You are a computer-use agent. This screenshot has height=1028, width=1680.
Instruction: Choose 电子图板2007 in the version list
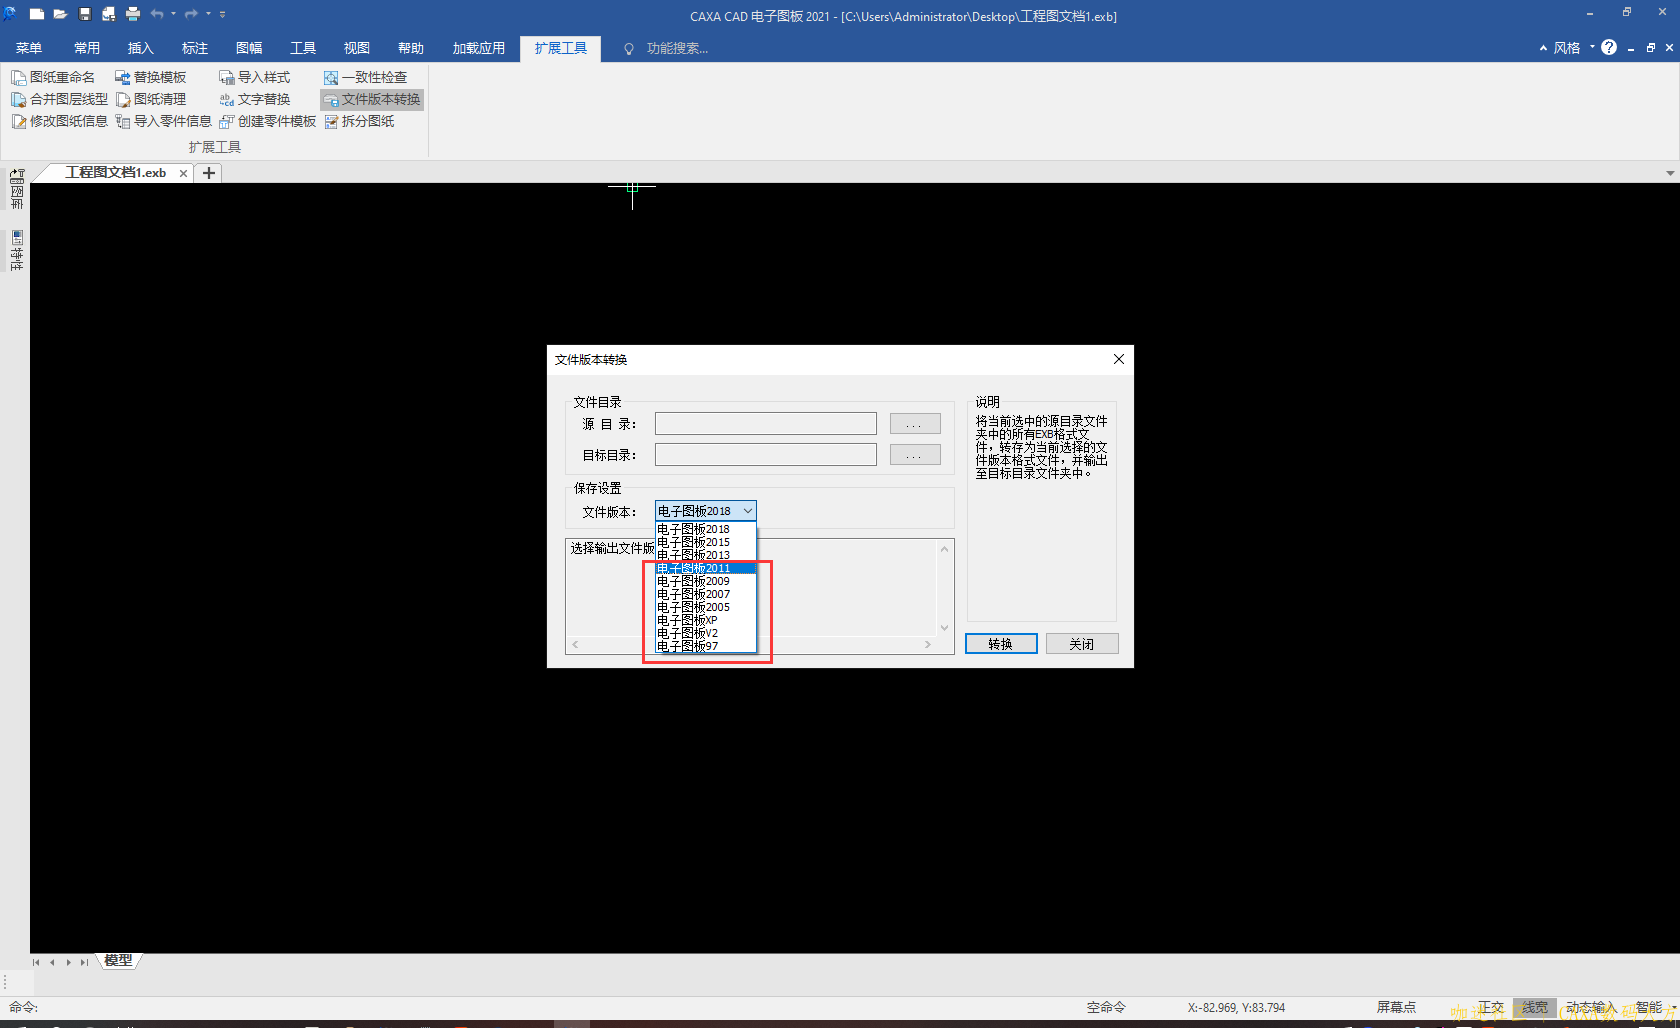click(x=706, y=594)
